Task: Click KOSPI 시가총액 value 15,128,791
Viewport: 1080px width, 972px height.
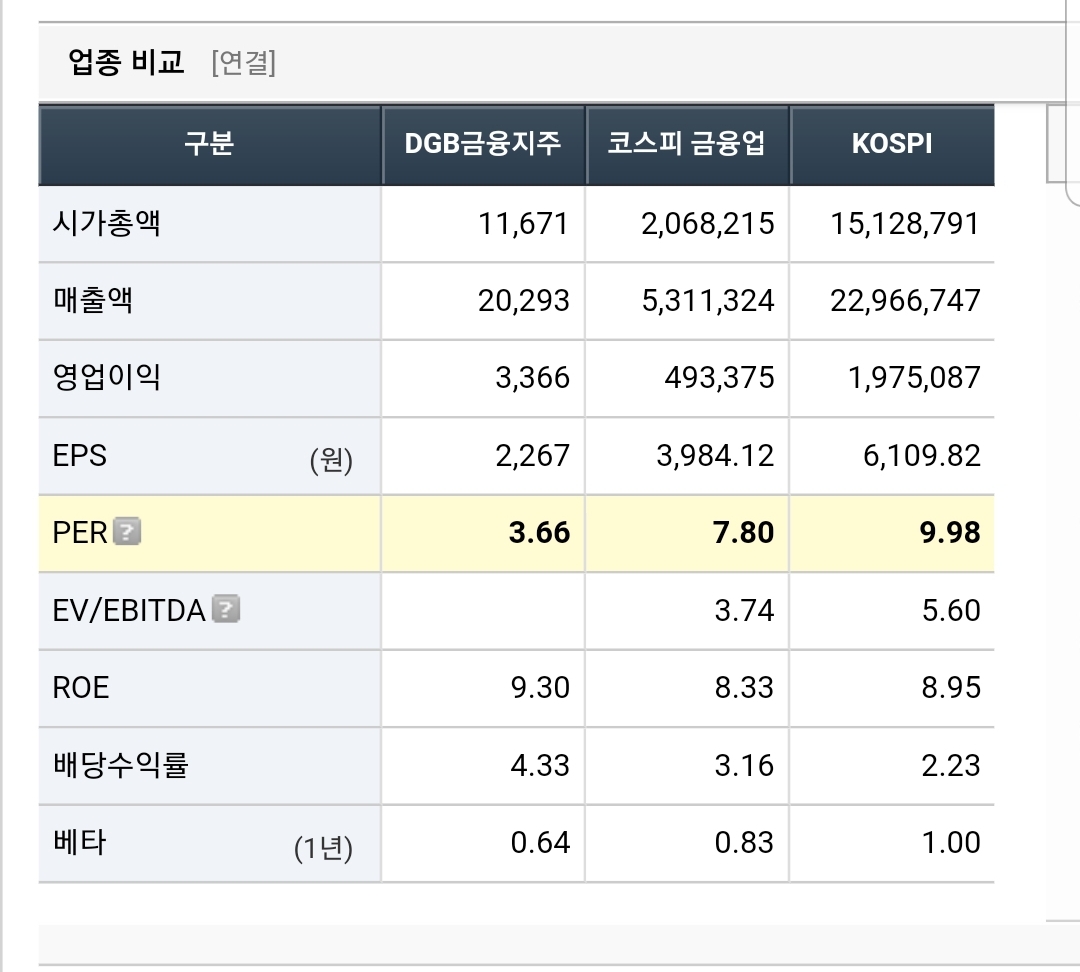Action: point(904,224)
